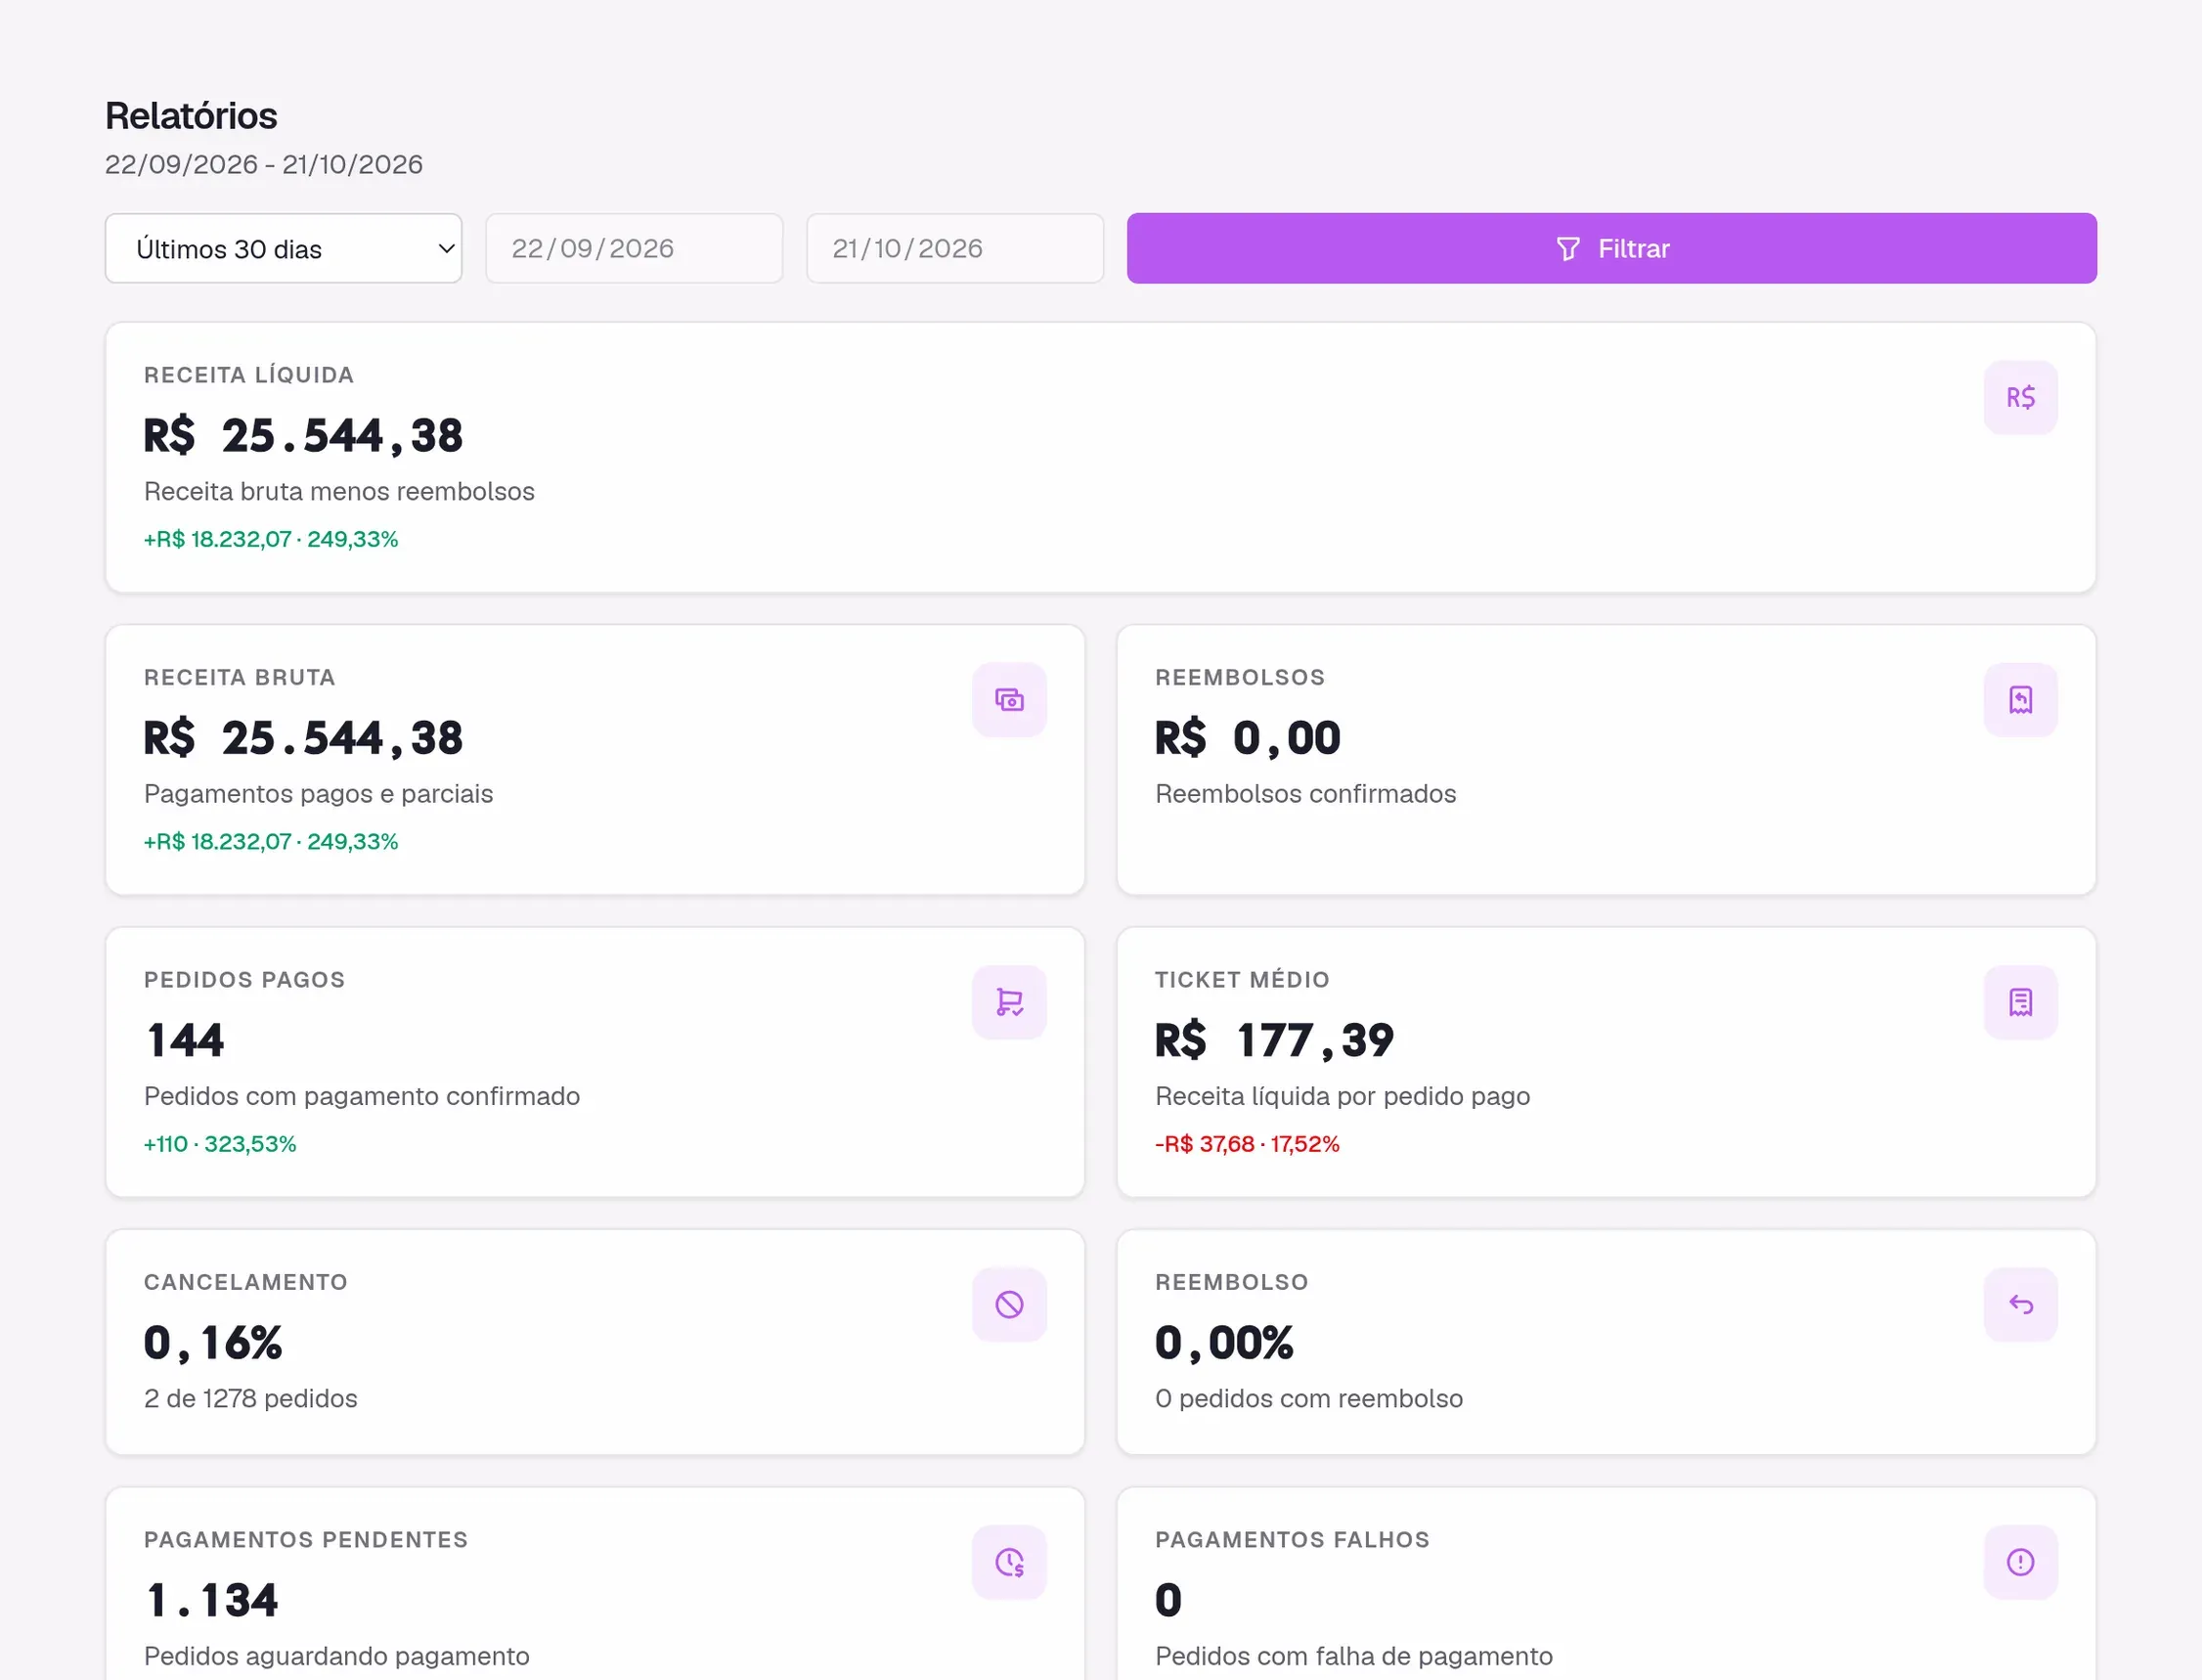2202x1680 pixels.
Task: Click the alert icon in Pagamentos Falhos card
Action: 2020,1562
